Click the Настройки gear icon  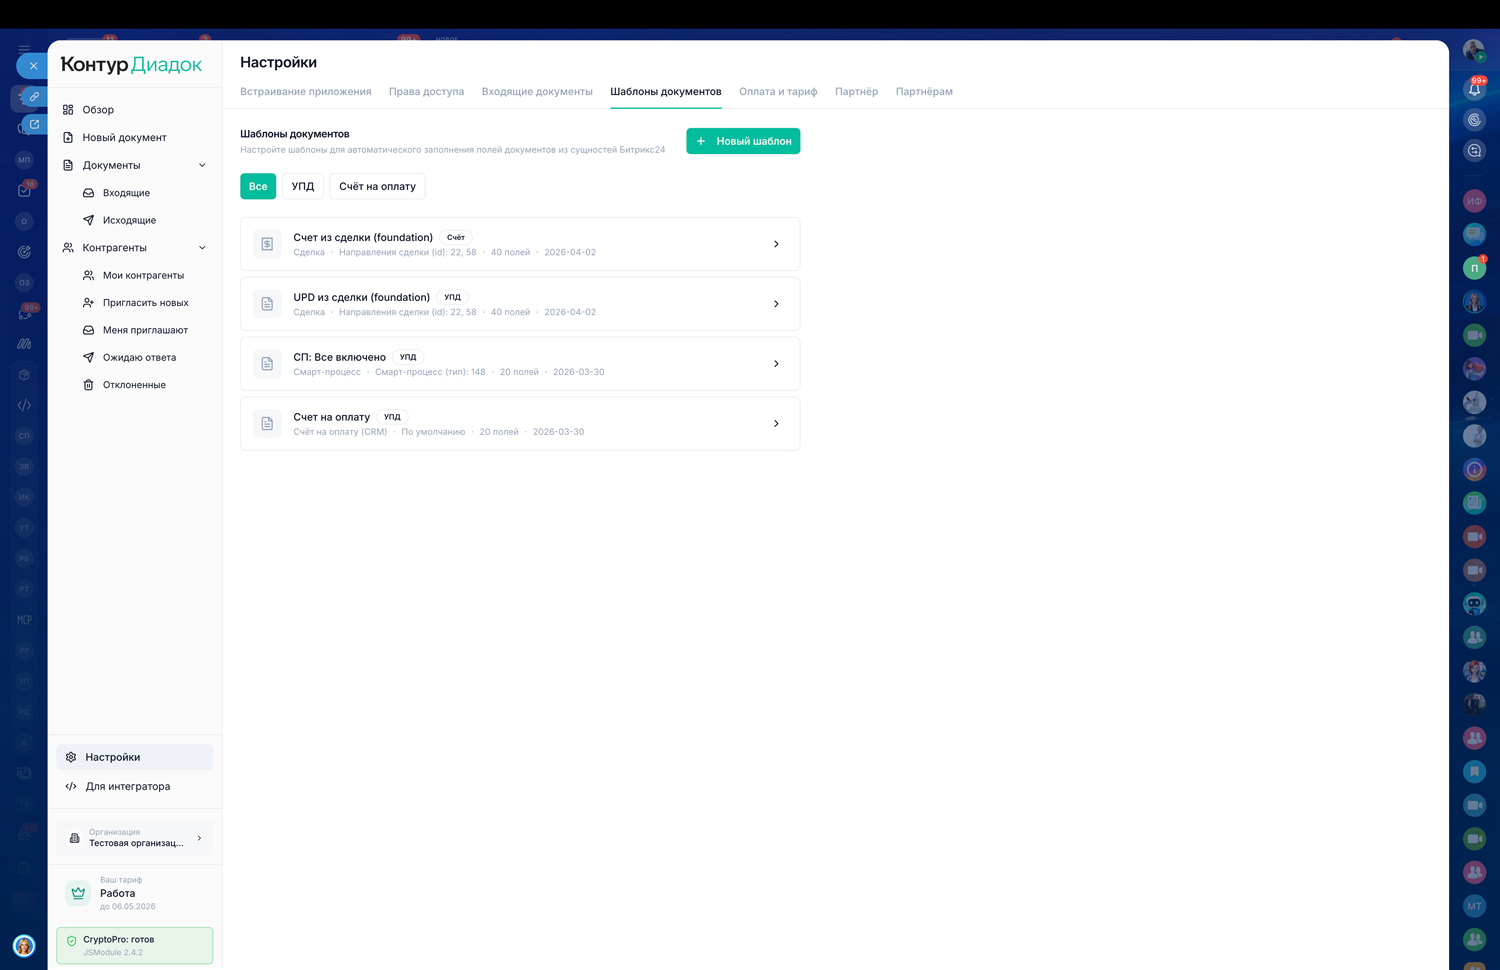click(71, 757)
